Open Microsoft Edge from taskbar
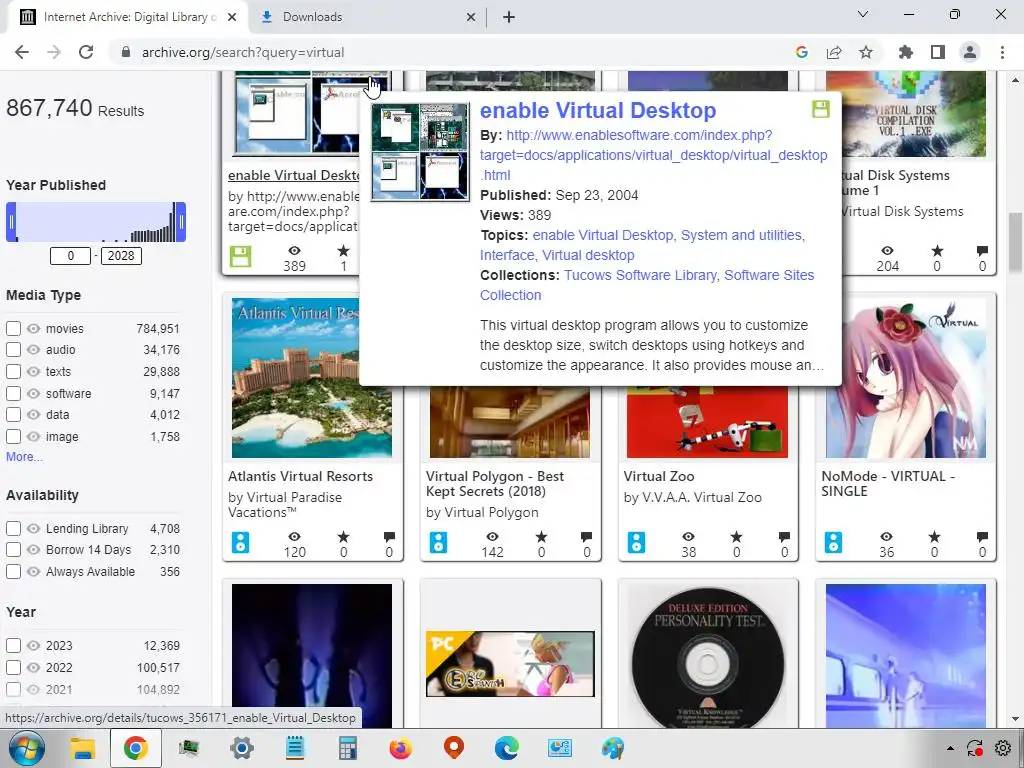 pos(506,748)
